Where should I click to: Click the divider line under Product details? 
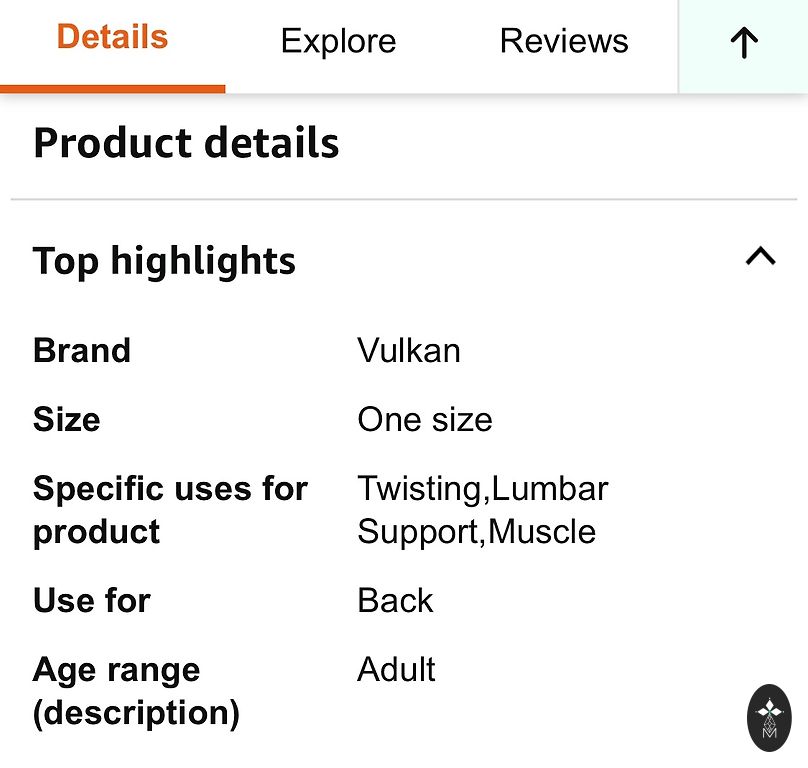(404, 200)
